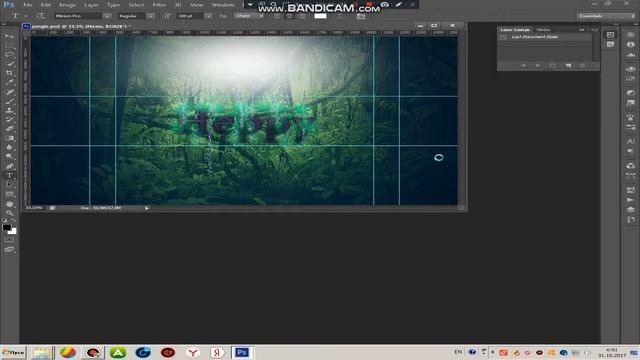Click the Create Warped Text icon
640x360 pixels.
pos(340,16)
